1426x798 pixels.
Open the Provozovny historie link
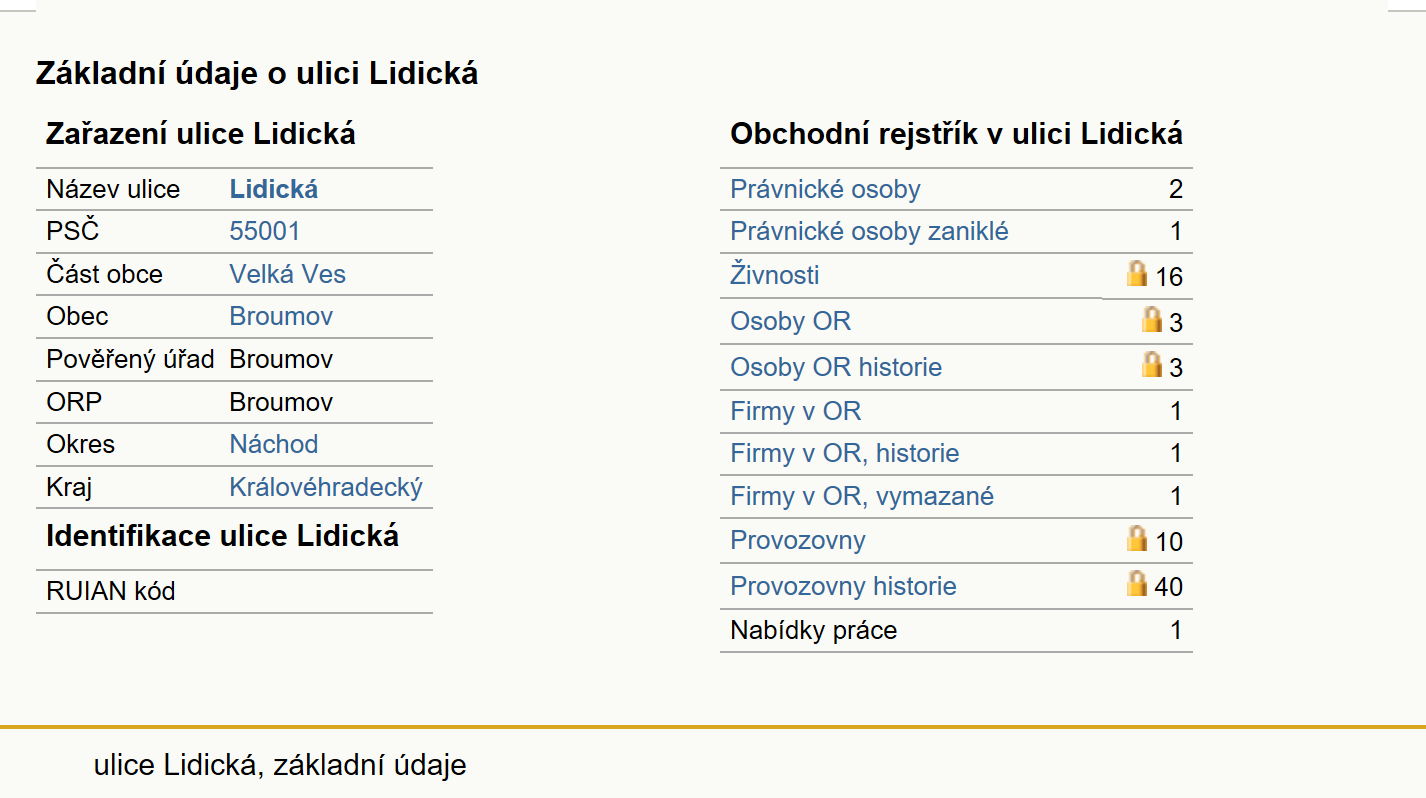(x=843, y=586)
